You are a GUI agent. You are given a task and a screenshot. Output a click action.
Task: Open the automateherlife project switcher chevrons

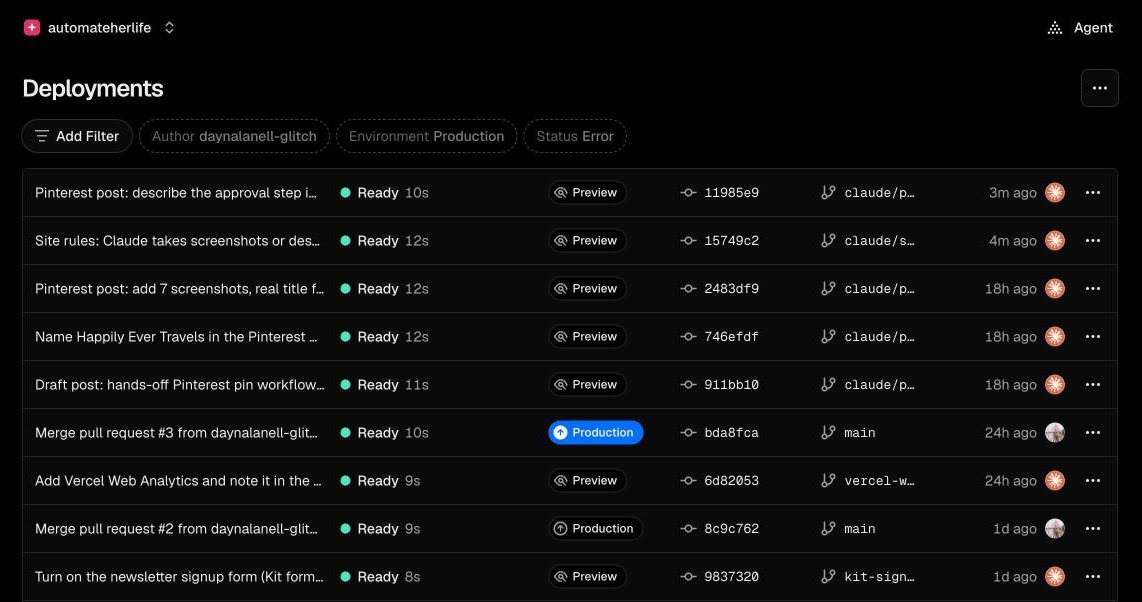[169, 28]
